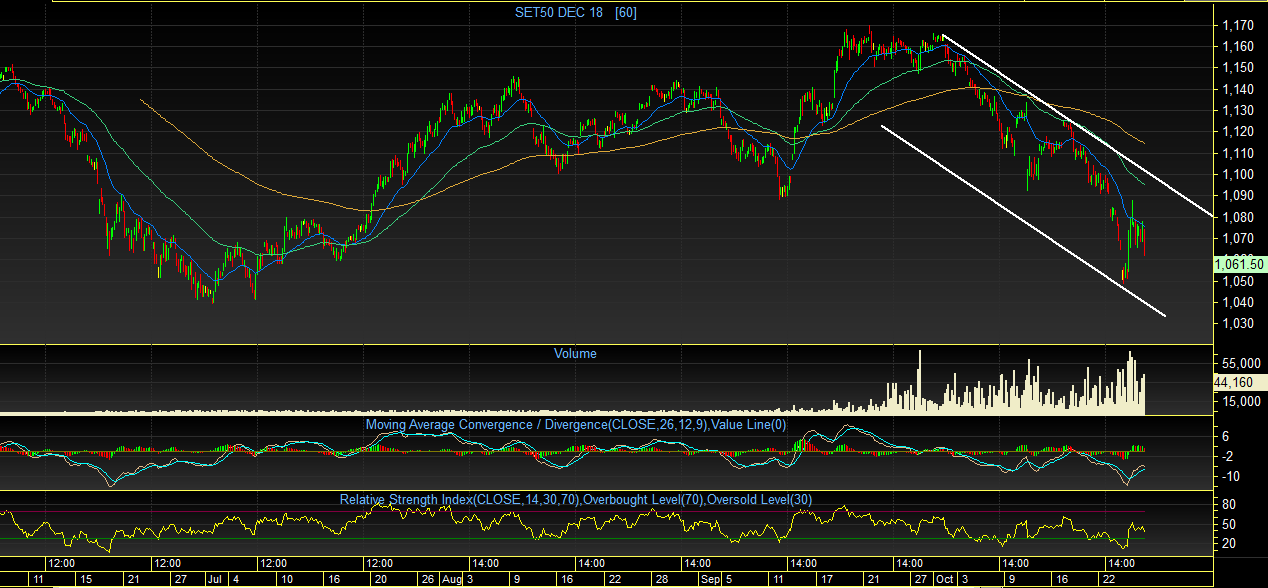
Task: Click the 1,100 price axis label
Action: coord(1237,174)
